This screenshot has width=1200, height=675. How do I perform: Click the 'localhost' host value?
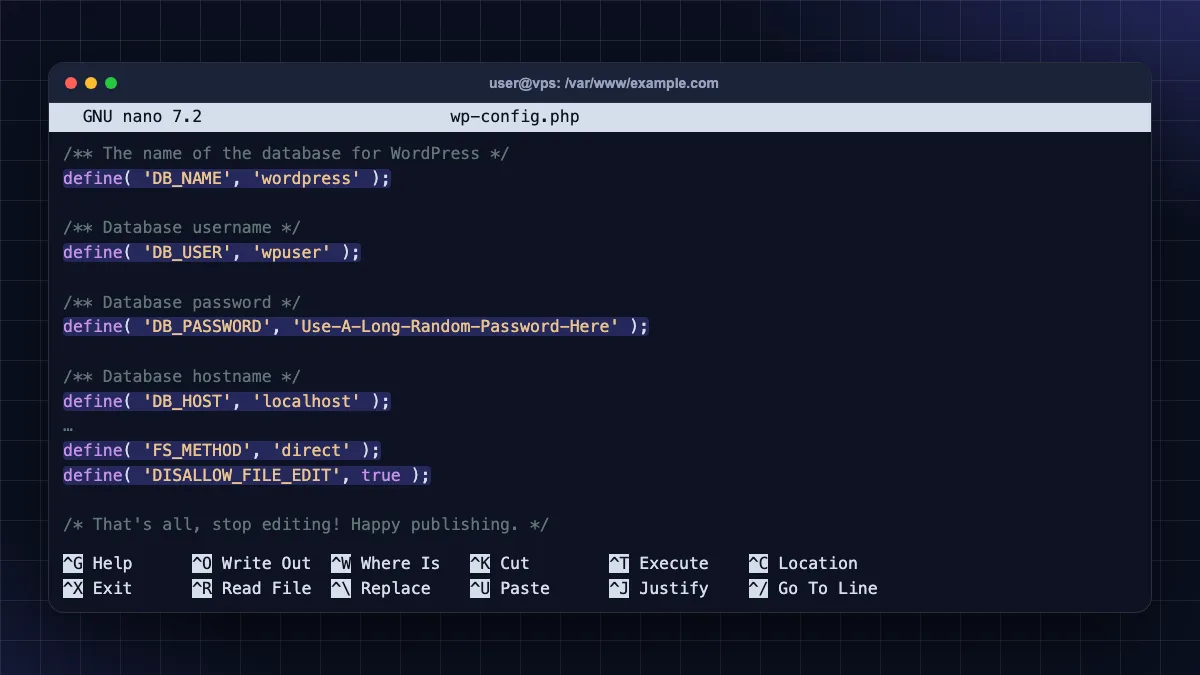point(306,401)
